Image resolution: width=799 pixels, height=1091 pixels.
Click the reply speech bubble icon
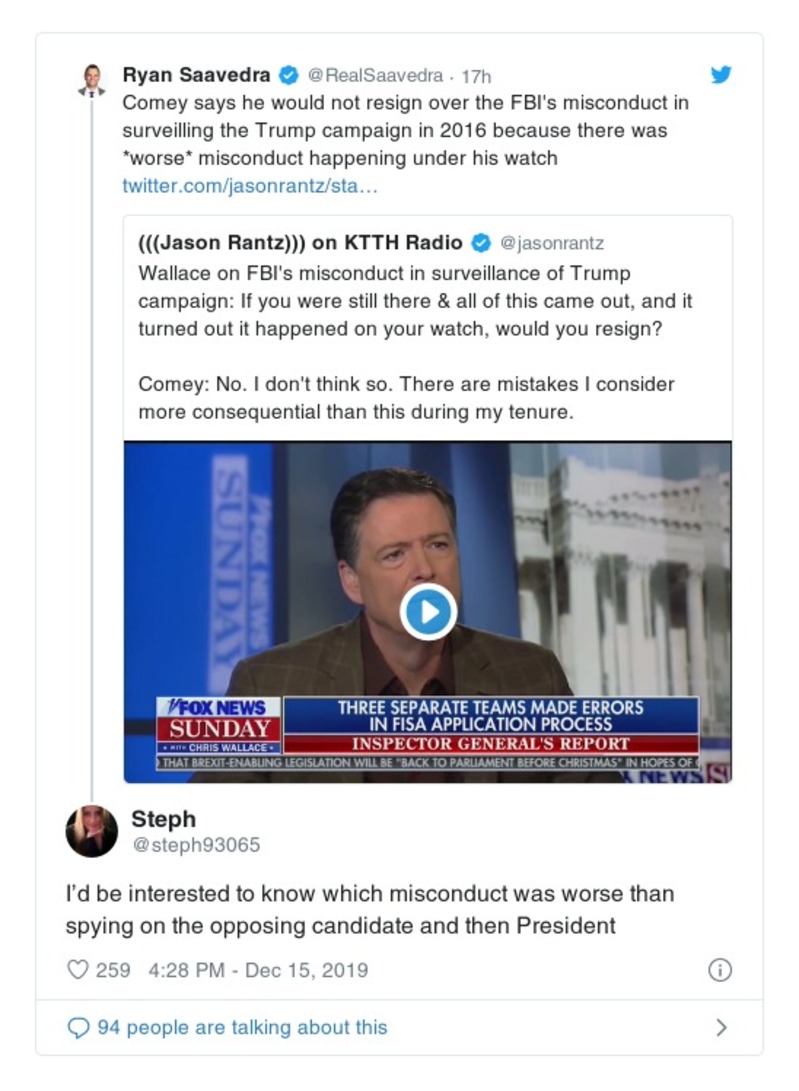coord(77,1027)
